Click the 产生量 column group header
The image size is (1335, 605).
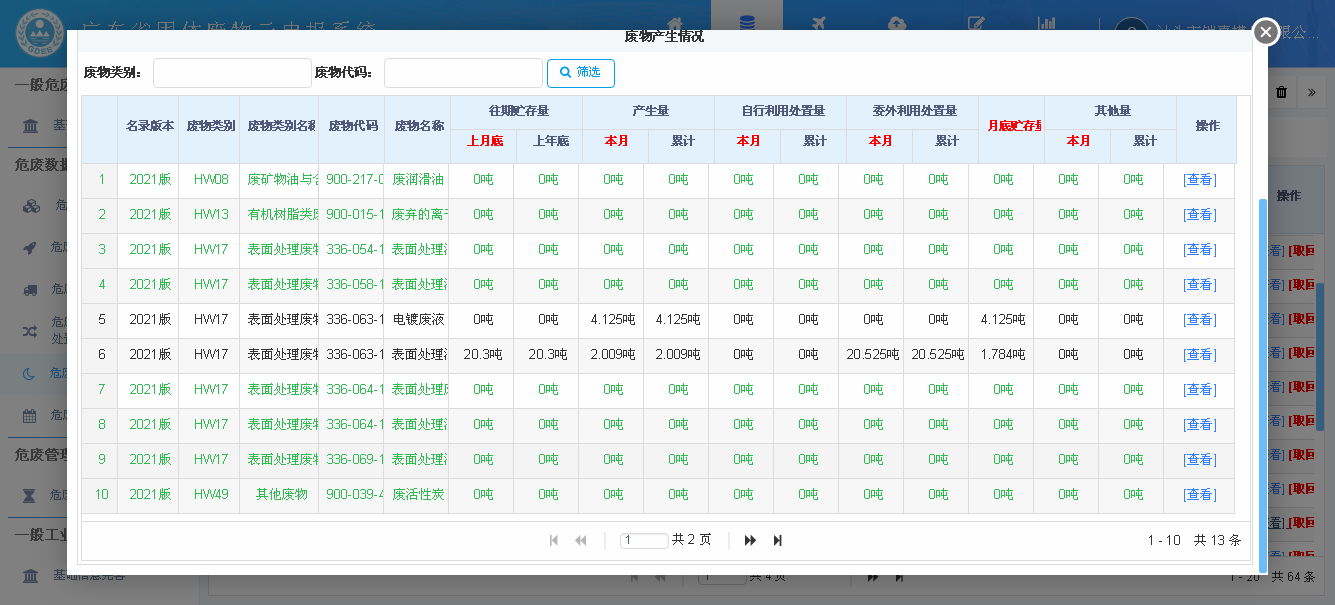click(649, 111)
